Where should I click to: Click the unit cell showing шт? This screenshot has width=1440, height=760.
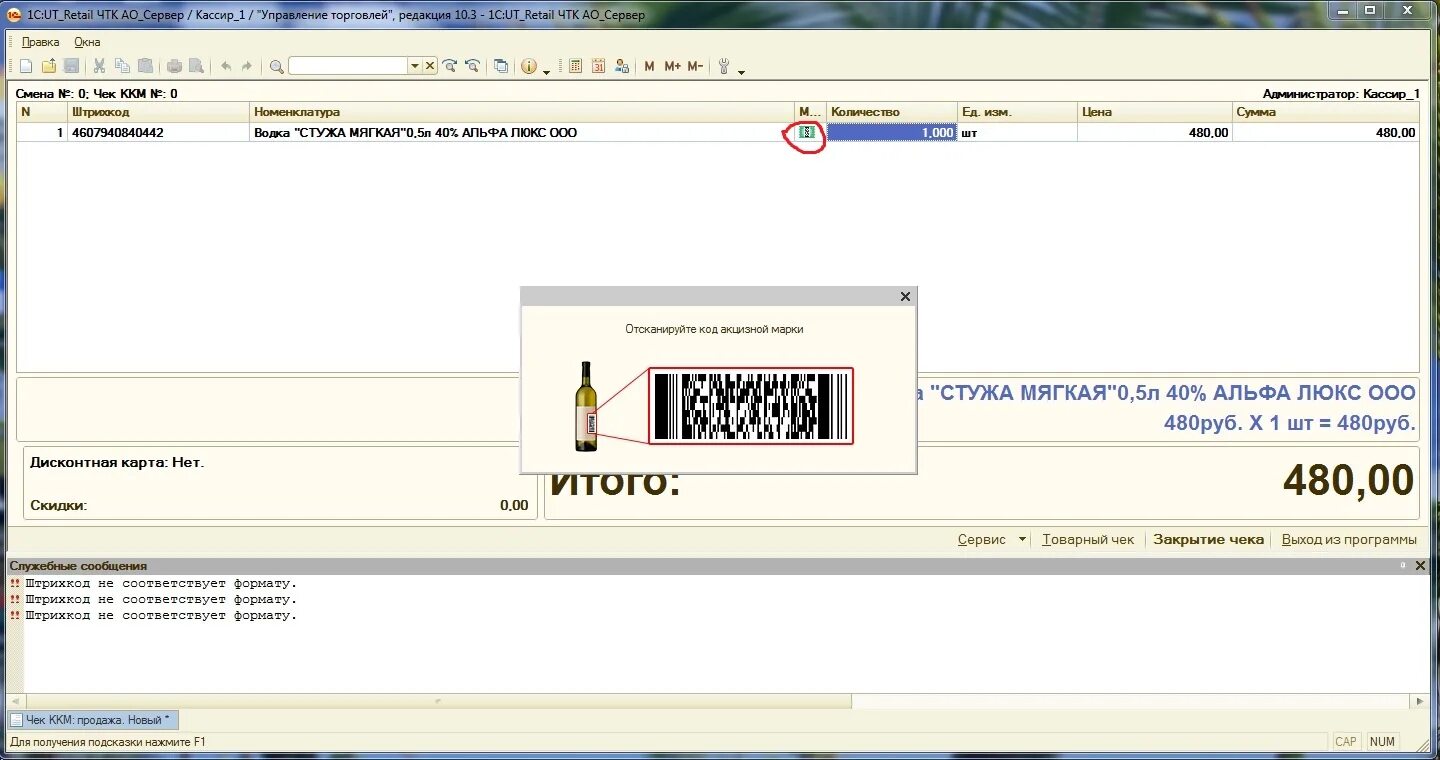tap(1017, 132)
